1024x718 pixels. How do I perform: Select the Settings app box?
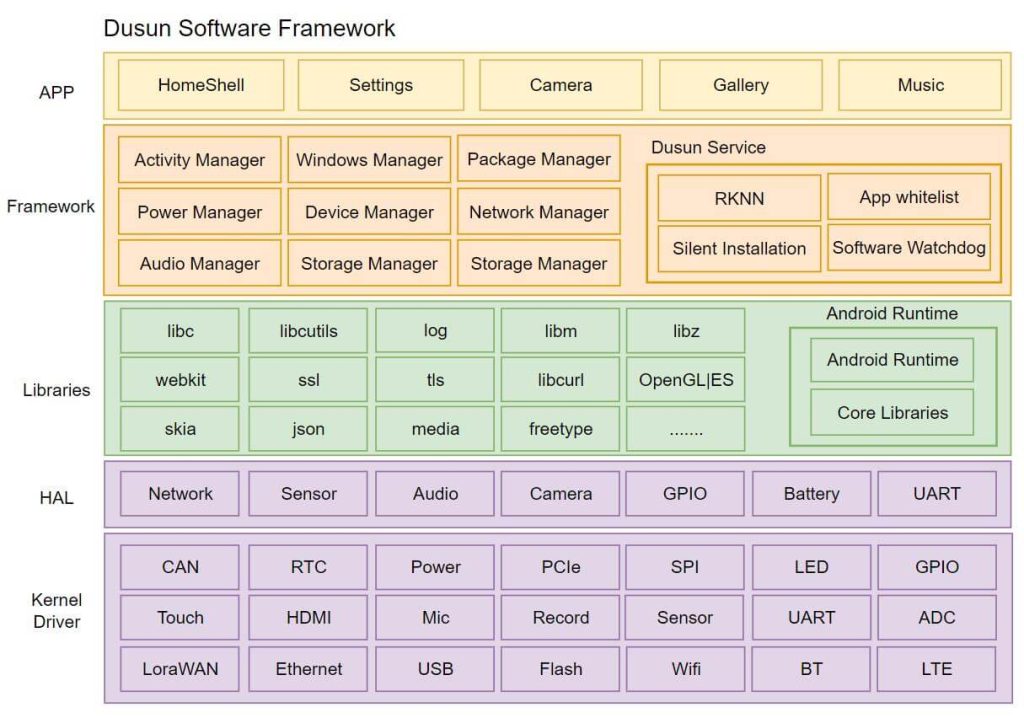[x=381, y=85]
